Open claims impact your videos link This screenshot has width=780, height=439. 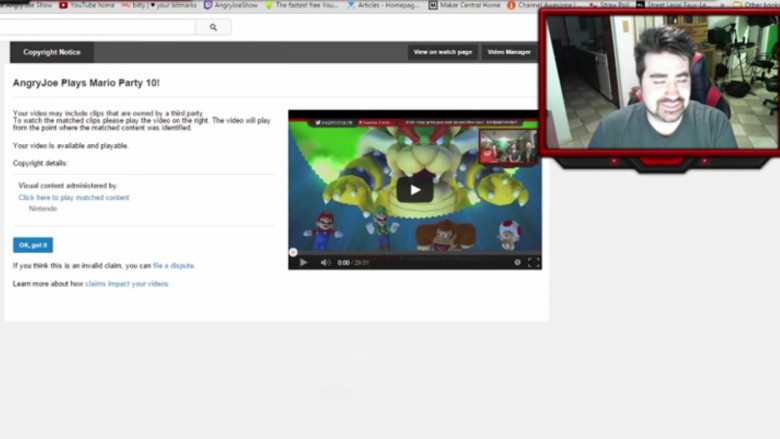(127, 284)
